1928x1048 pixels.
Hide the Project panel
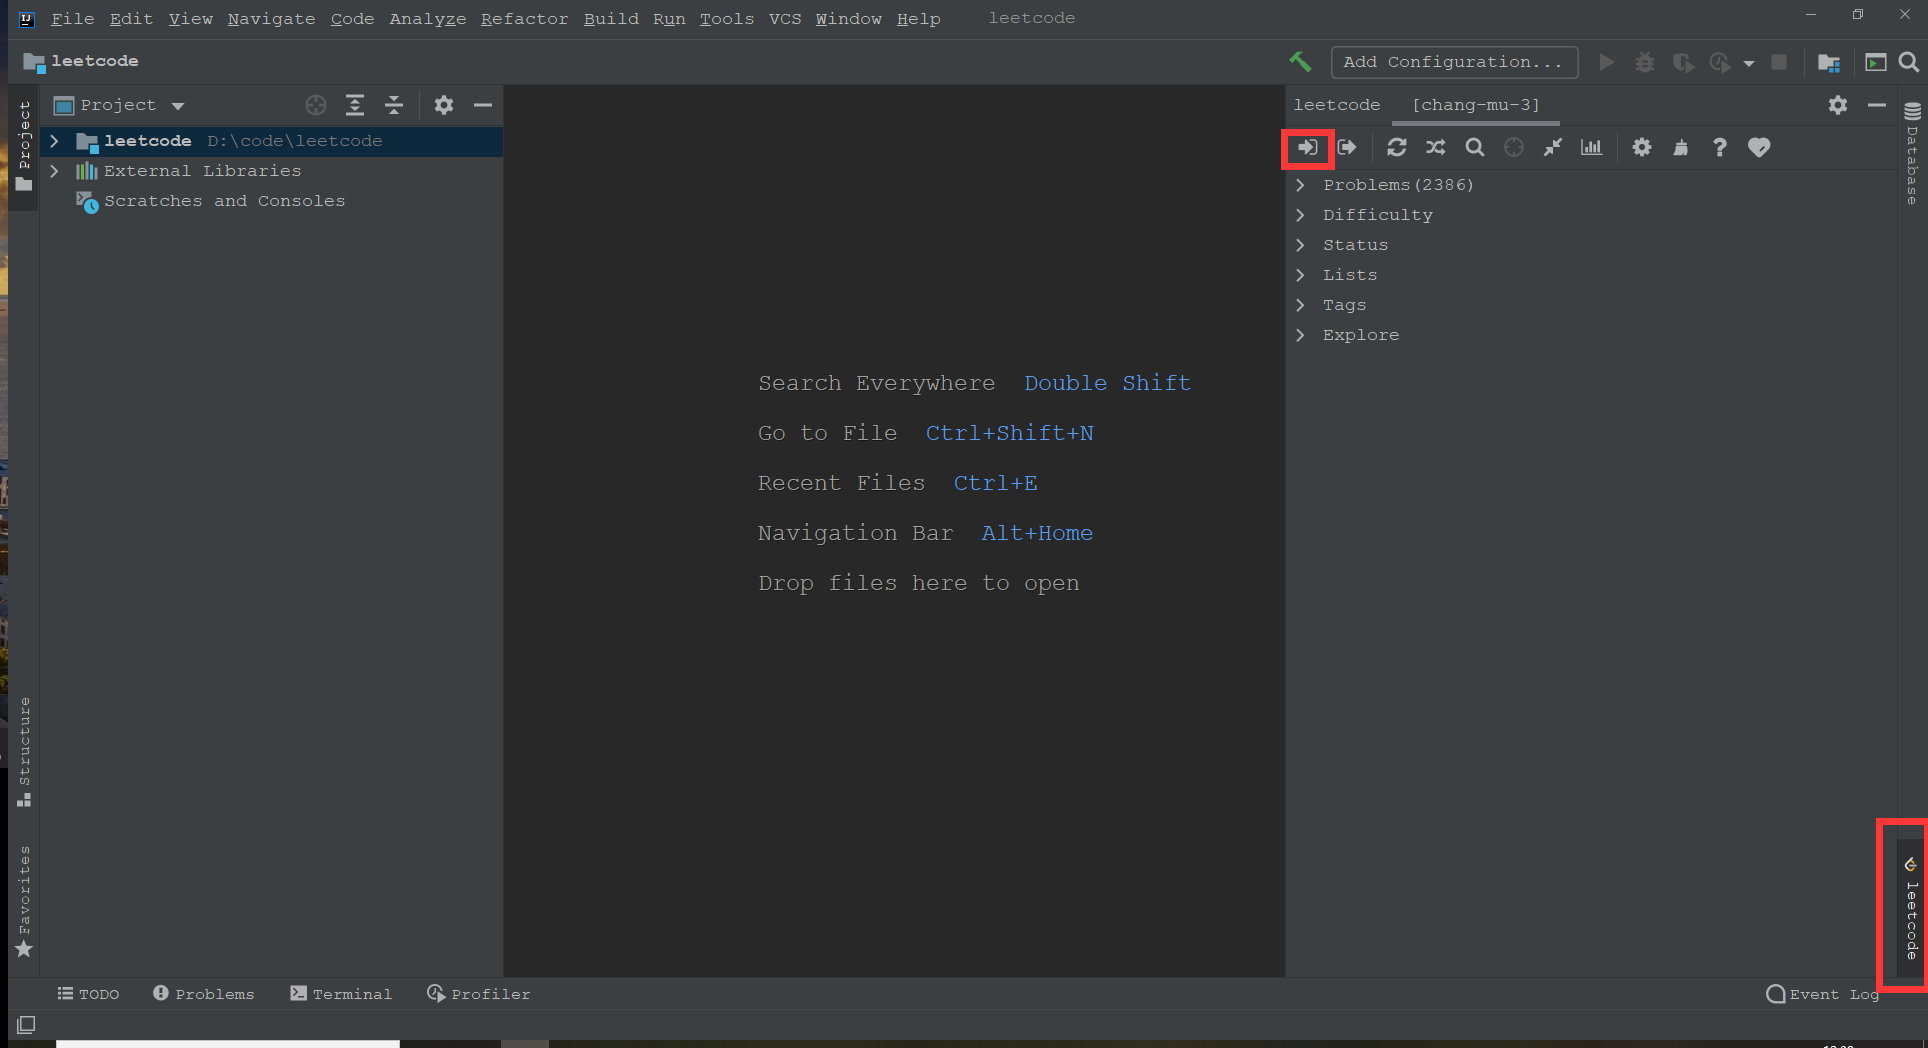tap(483, 105)
